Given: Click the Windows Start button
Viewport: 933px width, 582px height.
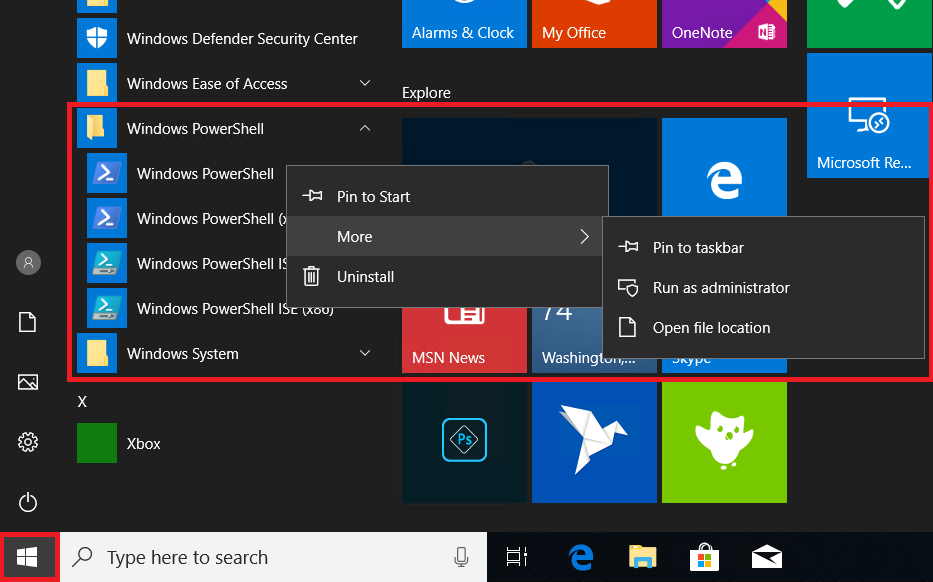Looking at the screenshot, I should (27, 557).
